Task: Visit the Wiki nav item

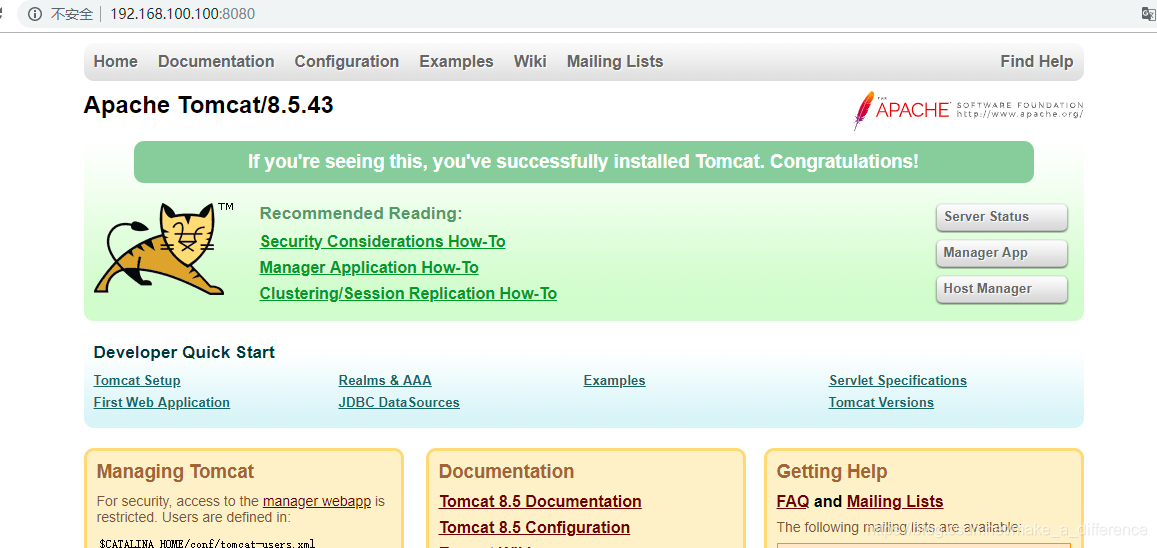Action: [530, 61]
